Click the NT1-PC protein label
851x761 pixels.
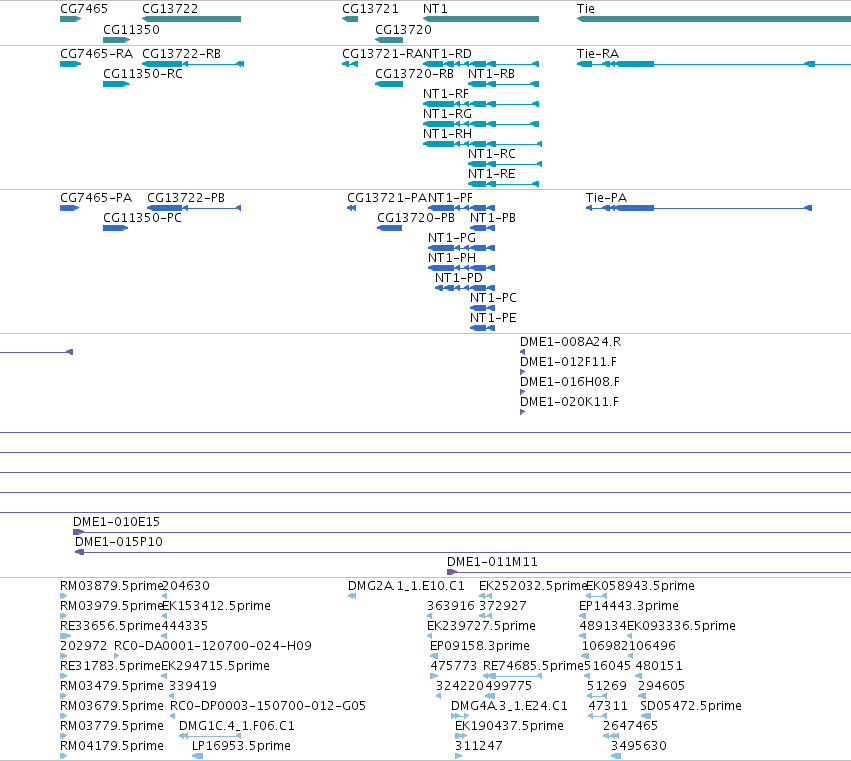493,298
